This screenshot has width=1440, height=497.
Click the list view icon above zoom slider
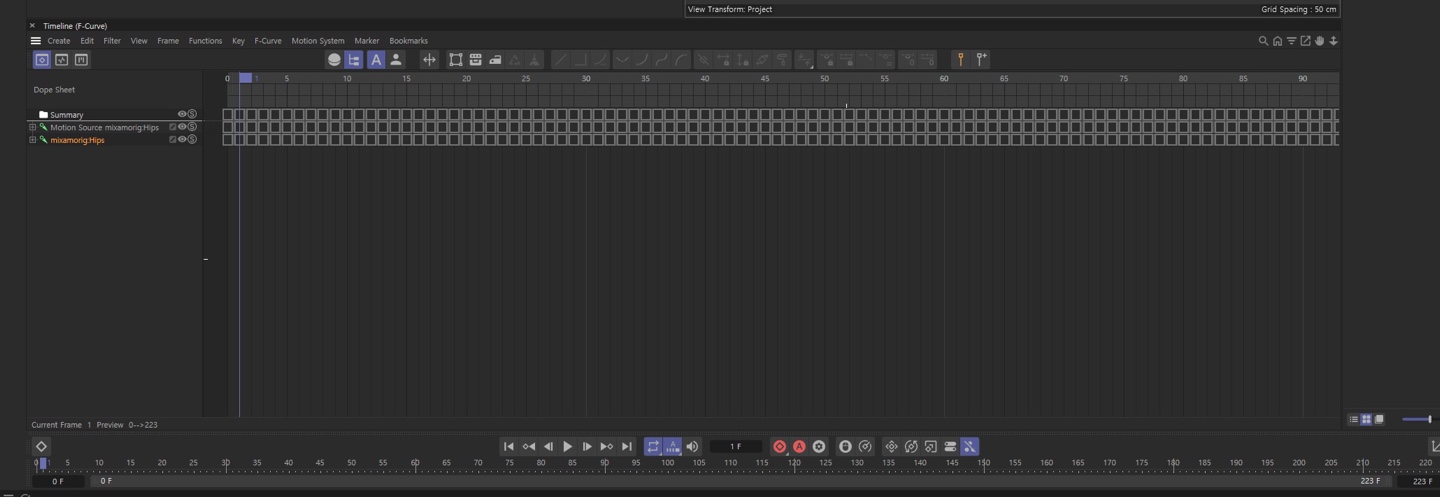pyautogui.click(x=1354, y=420)
